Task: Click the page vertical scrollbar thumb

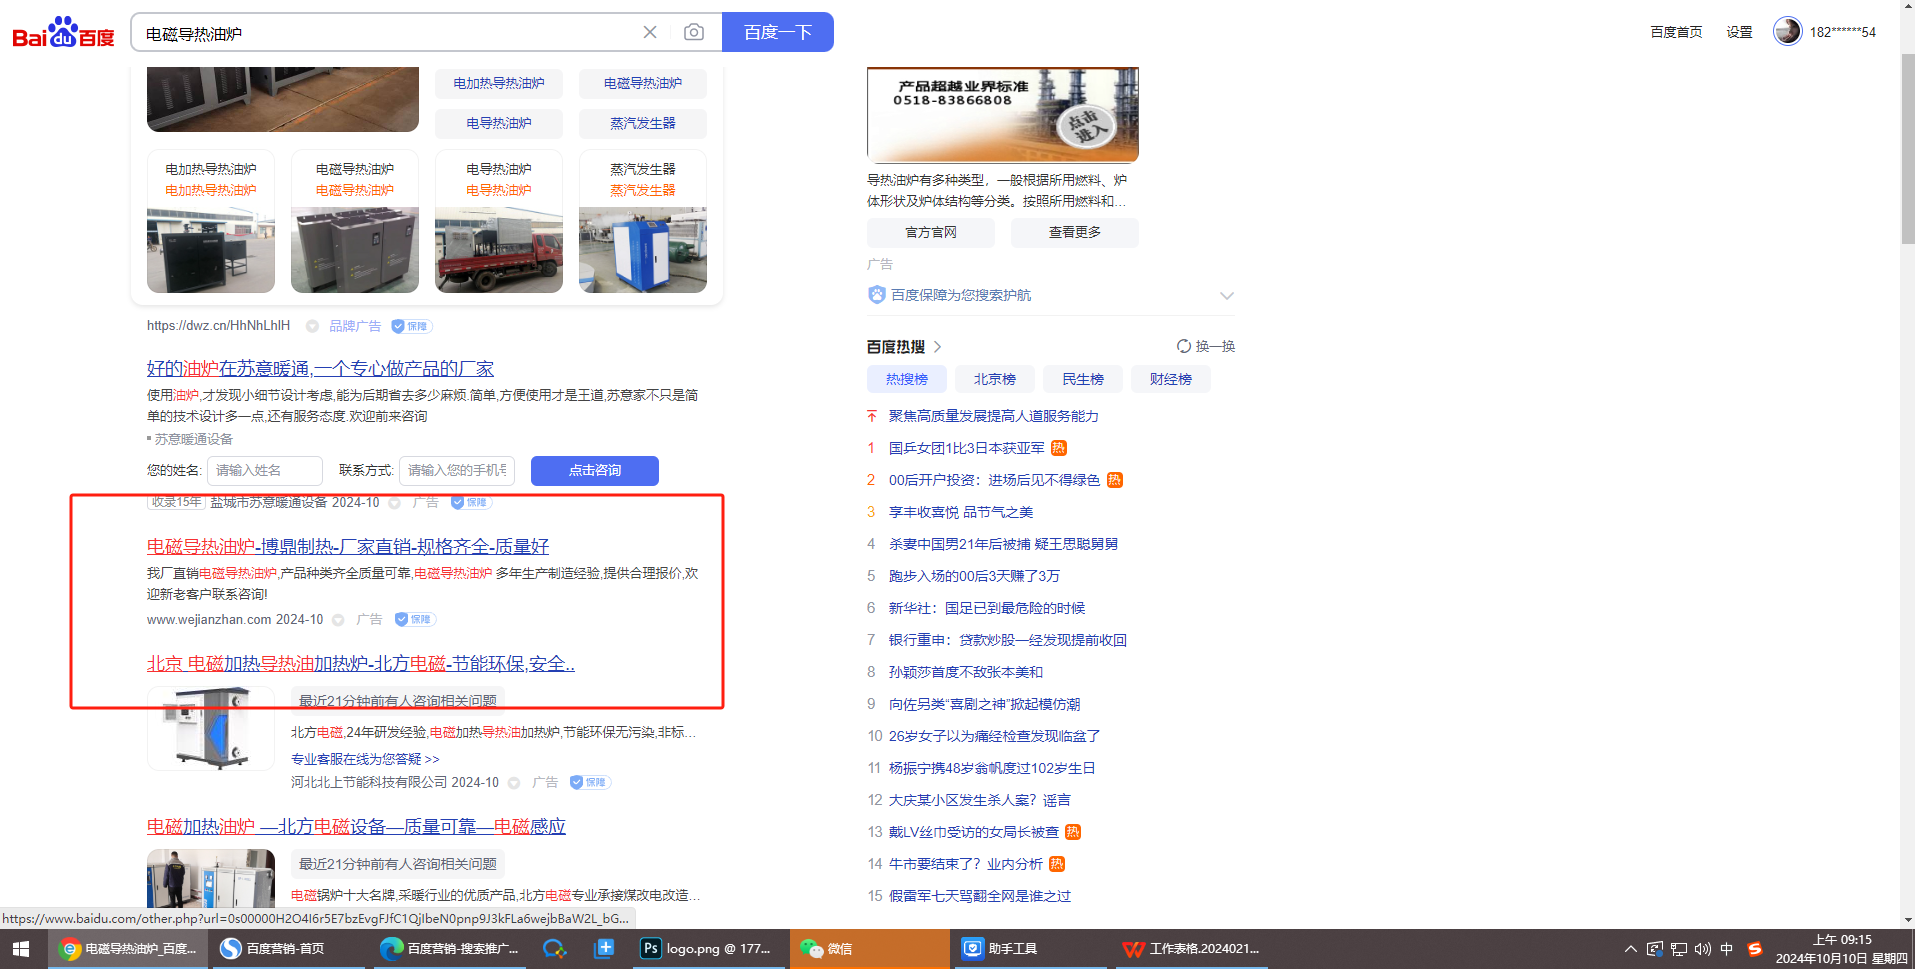Action: [x=1907, y=150]
